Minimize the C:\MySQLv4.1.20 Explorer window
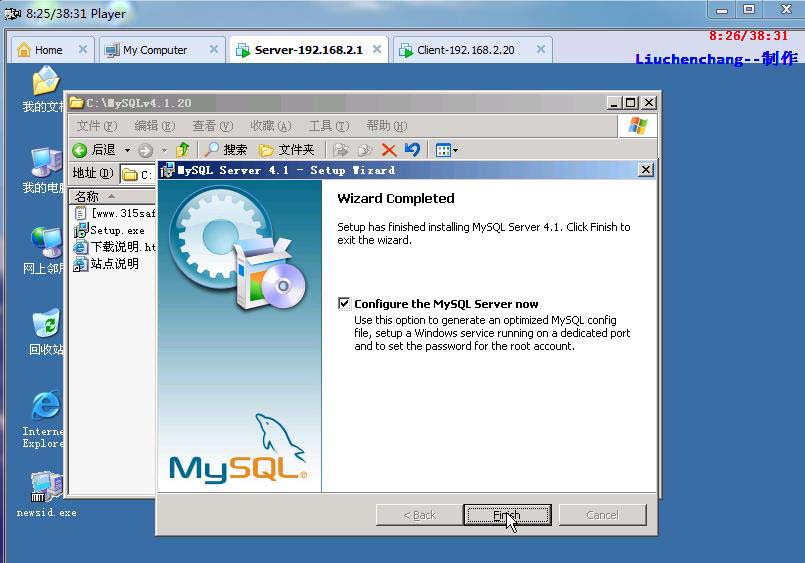Viewport: 805px width, 563px height. tap(614, 103)
